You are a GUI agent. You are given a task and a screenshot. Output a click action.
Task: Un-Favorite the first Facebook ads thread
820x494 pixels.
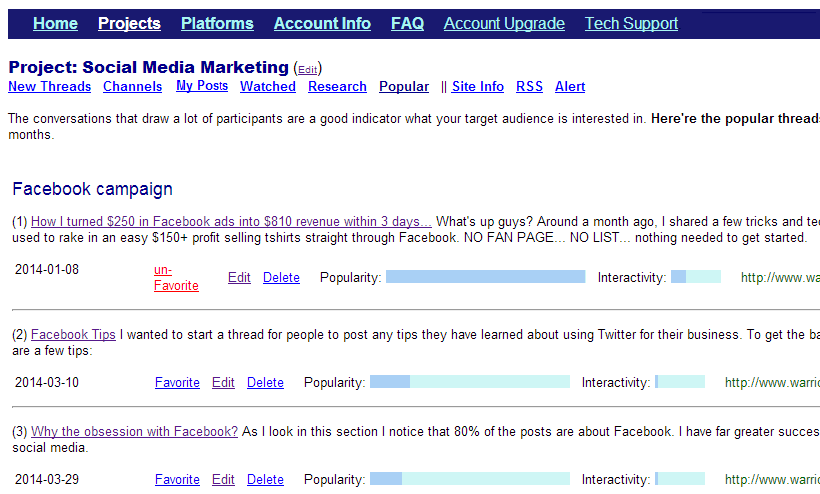[x=176, y=278]
